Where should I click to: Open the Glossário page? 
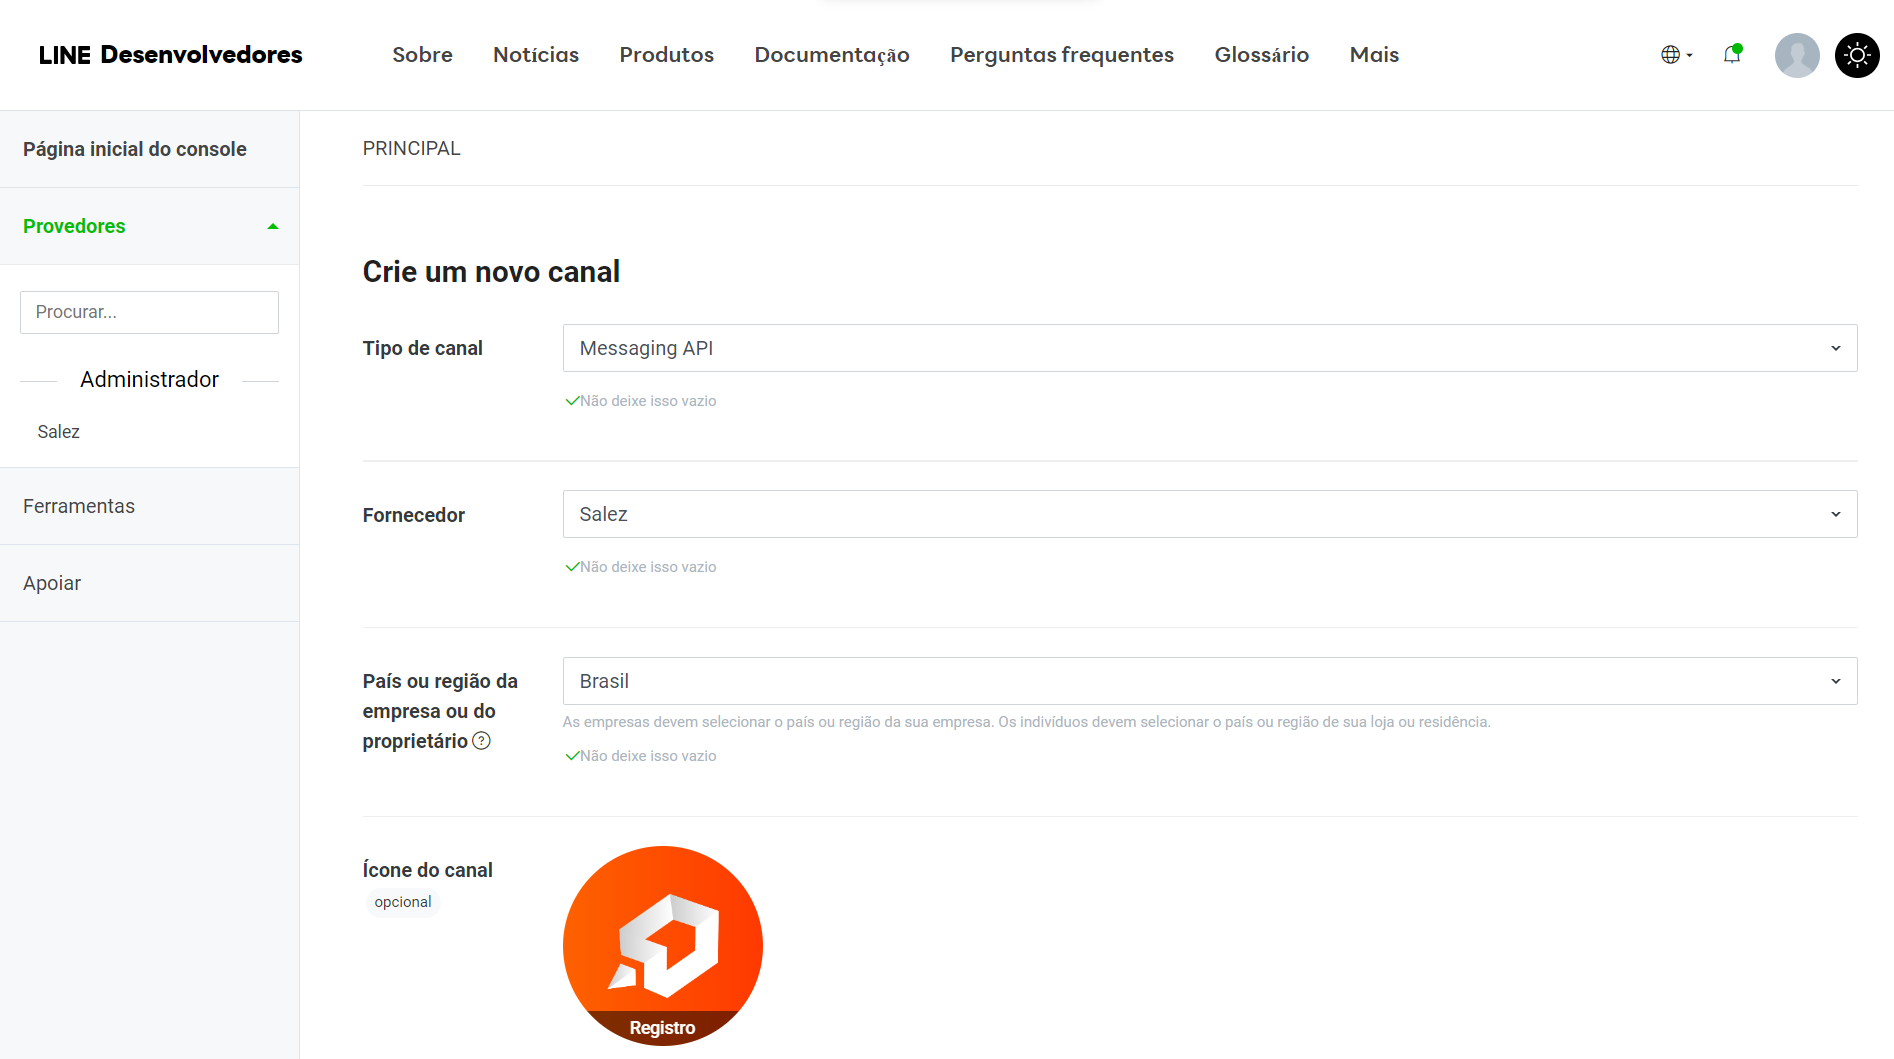[x=1262, y=55]
